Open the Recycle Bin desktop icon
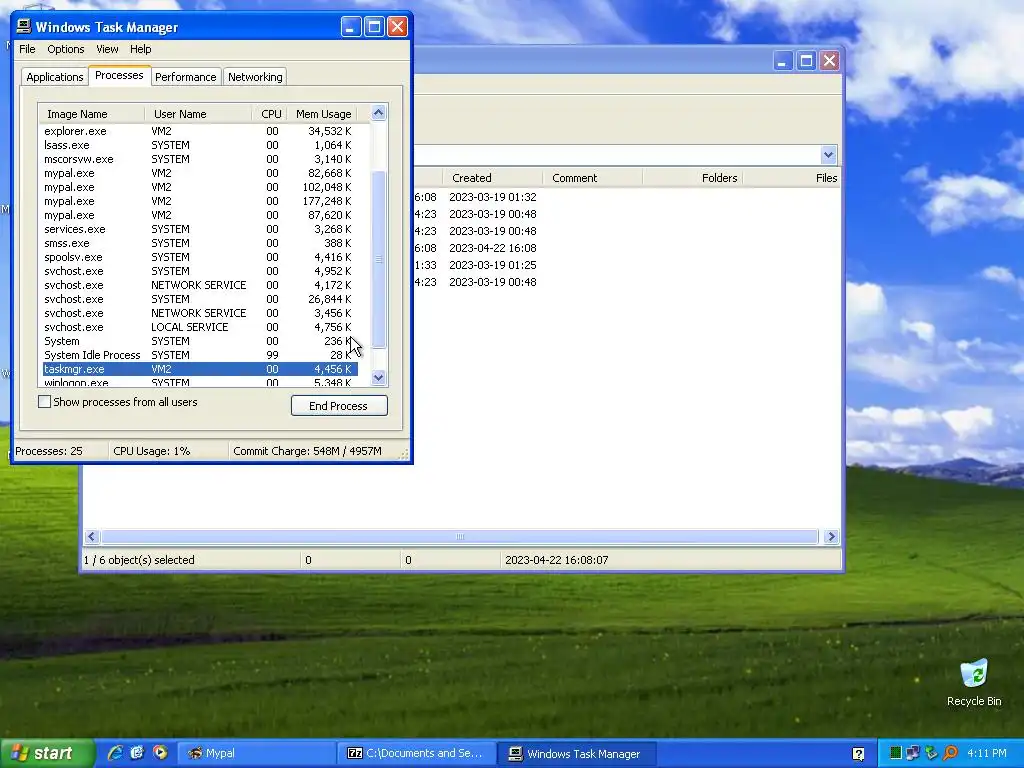 coord(974,683)
